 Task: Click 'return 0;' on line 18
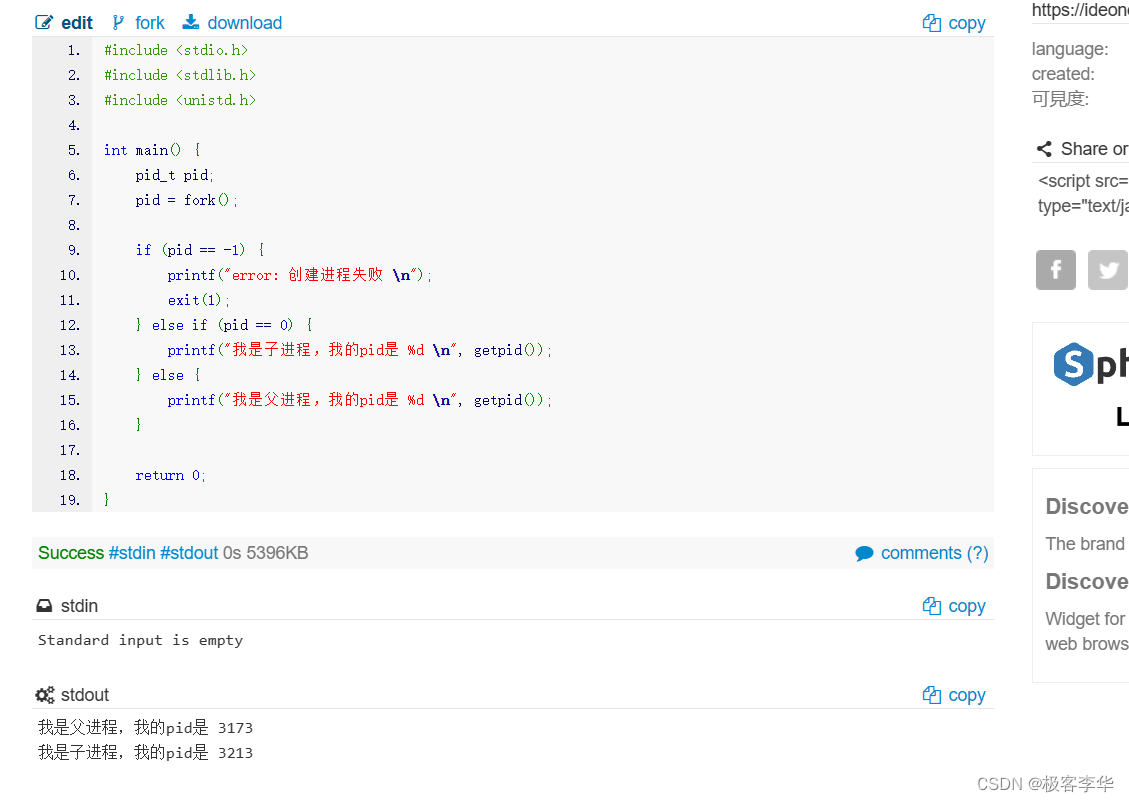[171, 475]
